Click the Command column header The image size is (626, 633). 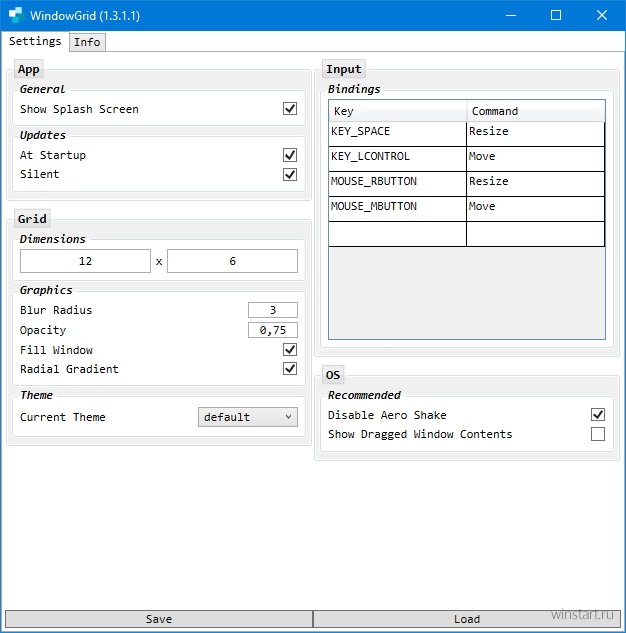(536, 111)
